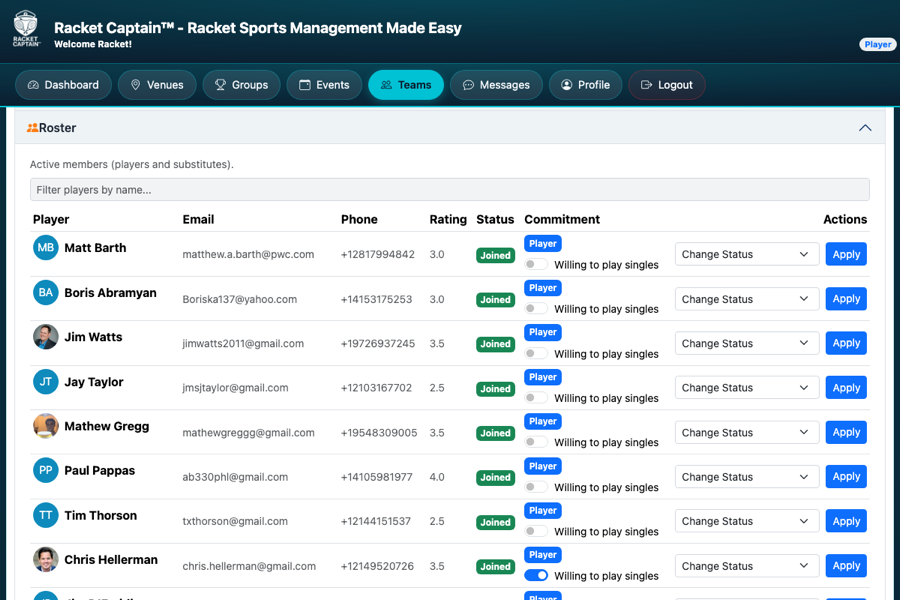Focus the Filter players by name field
The image size is (900, 600).
[x=449, y=189]
